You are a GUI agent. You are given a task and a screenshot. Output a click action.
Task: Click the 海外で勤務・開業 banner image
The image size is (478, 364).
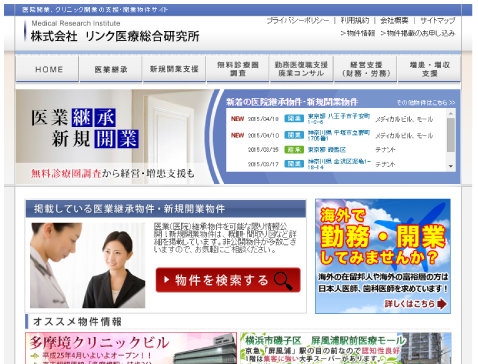coord(383,256)
